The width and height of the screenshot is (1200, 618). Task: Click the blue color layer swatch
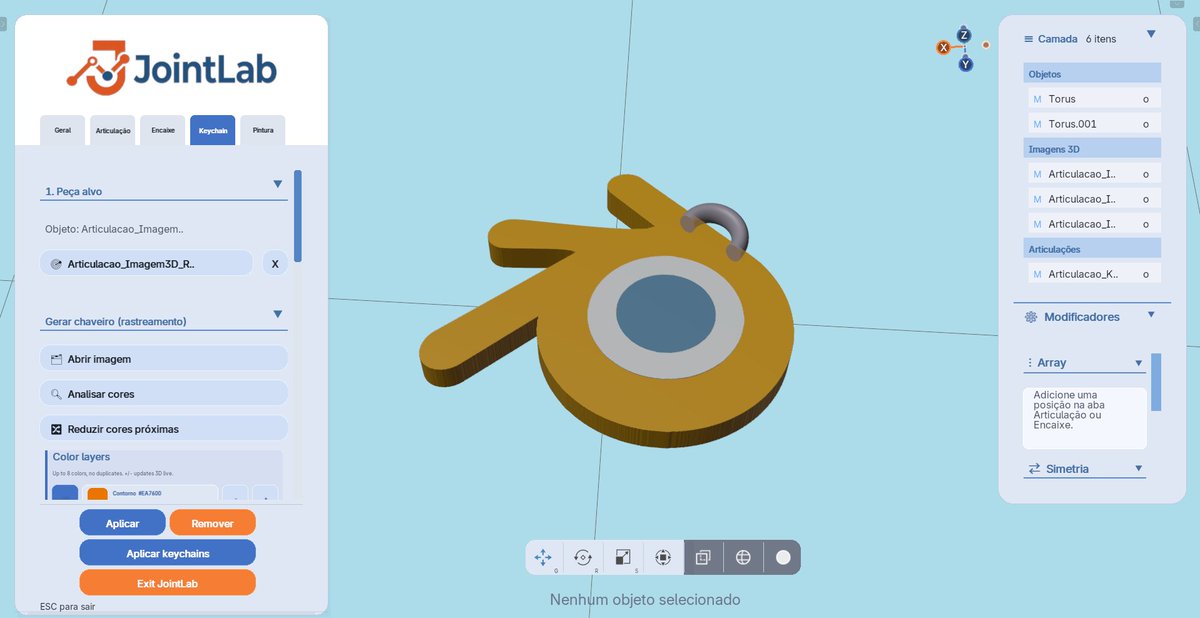(64, 493)
